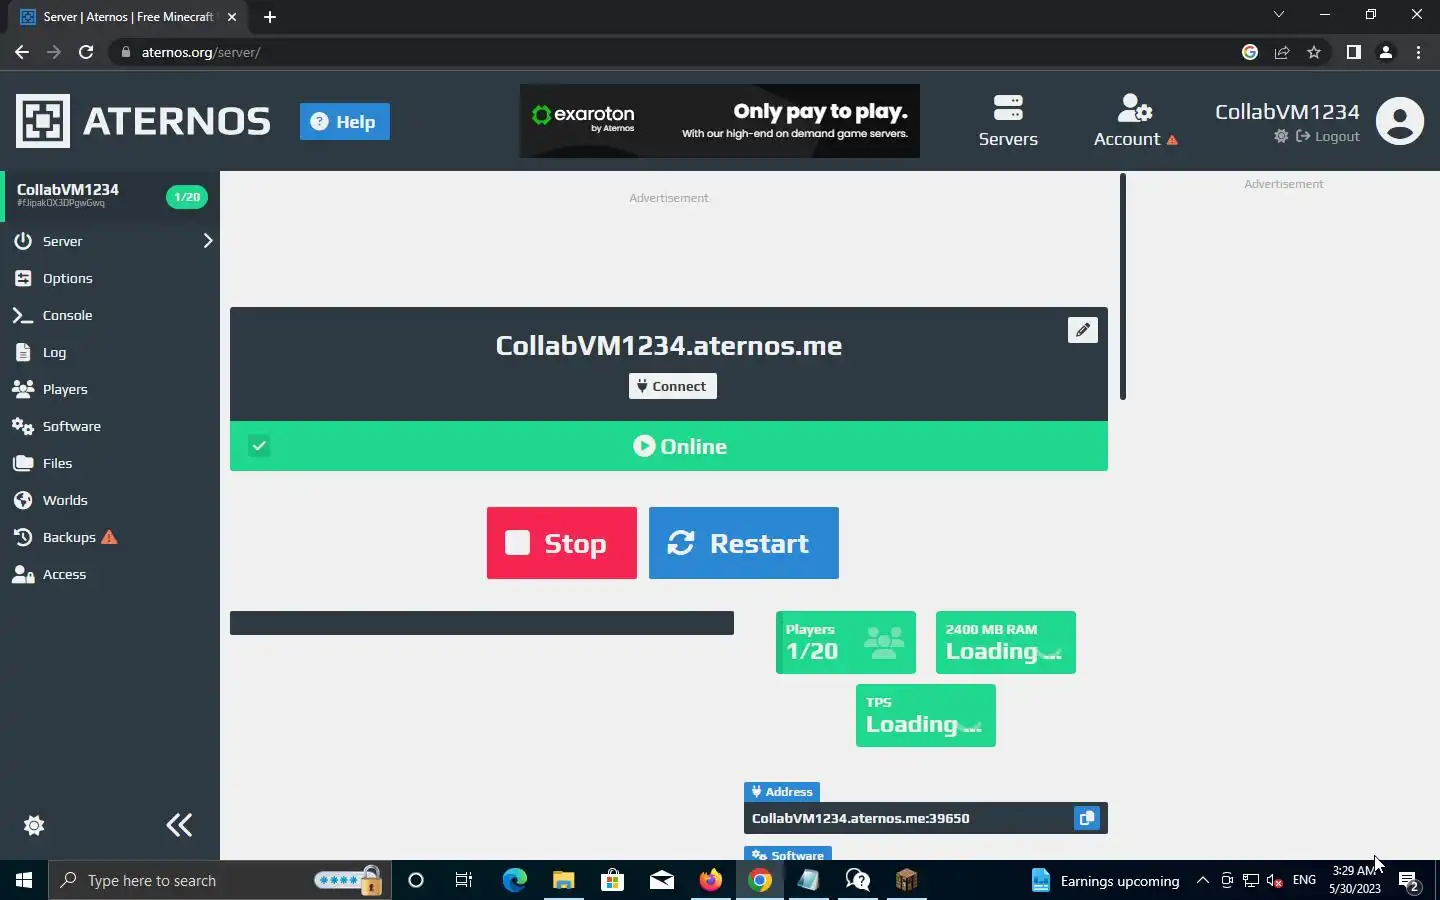Close the Aternos browser tab
The width and height of the screenshot is (1440, 900).
pos(232,17)
